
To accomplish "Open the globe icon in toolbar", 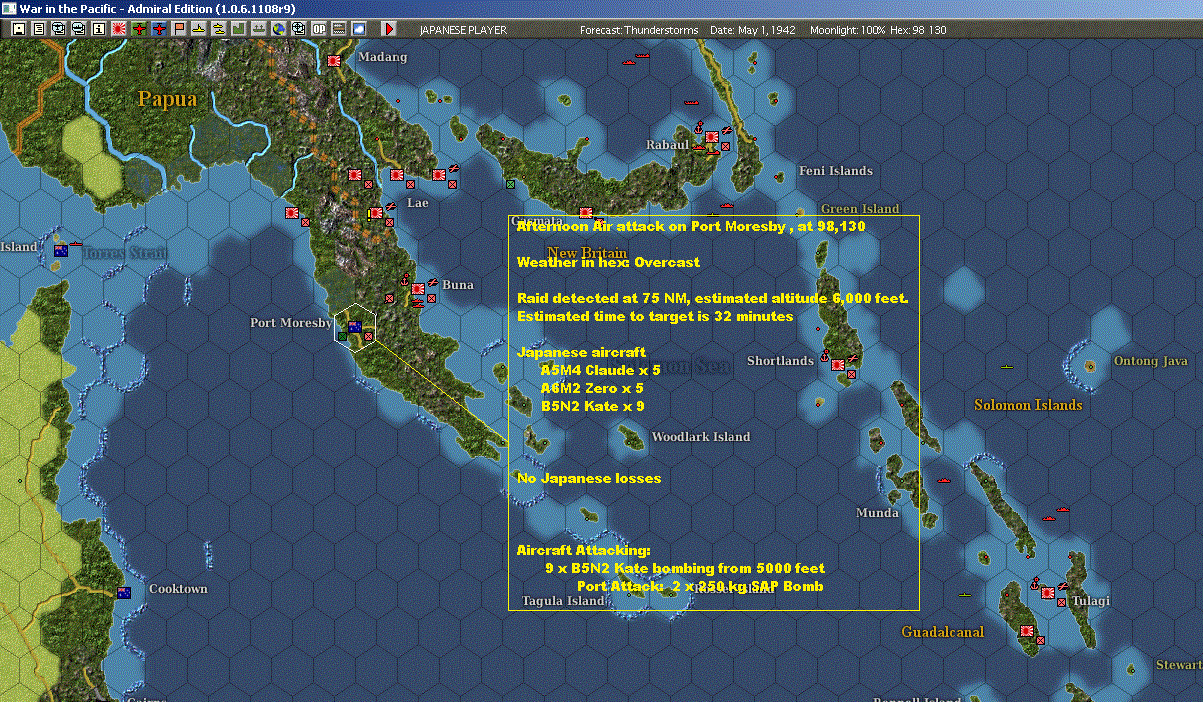I will 279,29.
